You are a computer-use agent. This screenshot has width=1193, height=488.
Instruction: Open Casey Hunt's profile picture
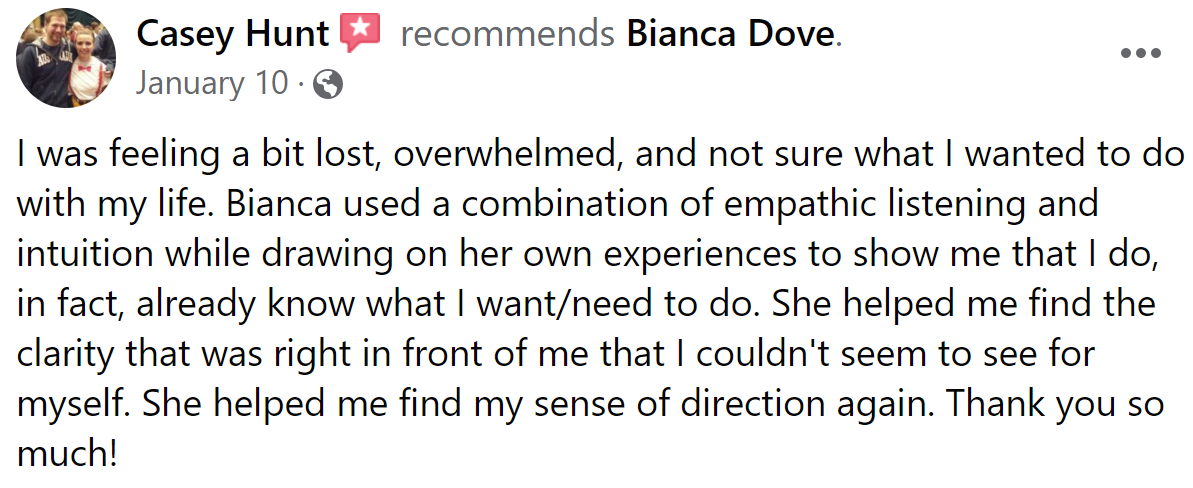(x=67, y=58)
